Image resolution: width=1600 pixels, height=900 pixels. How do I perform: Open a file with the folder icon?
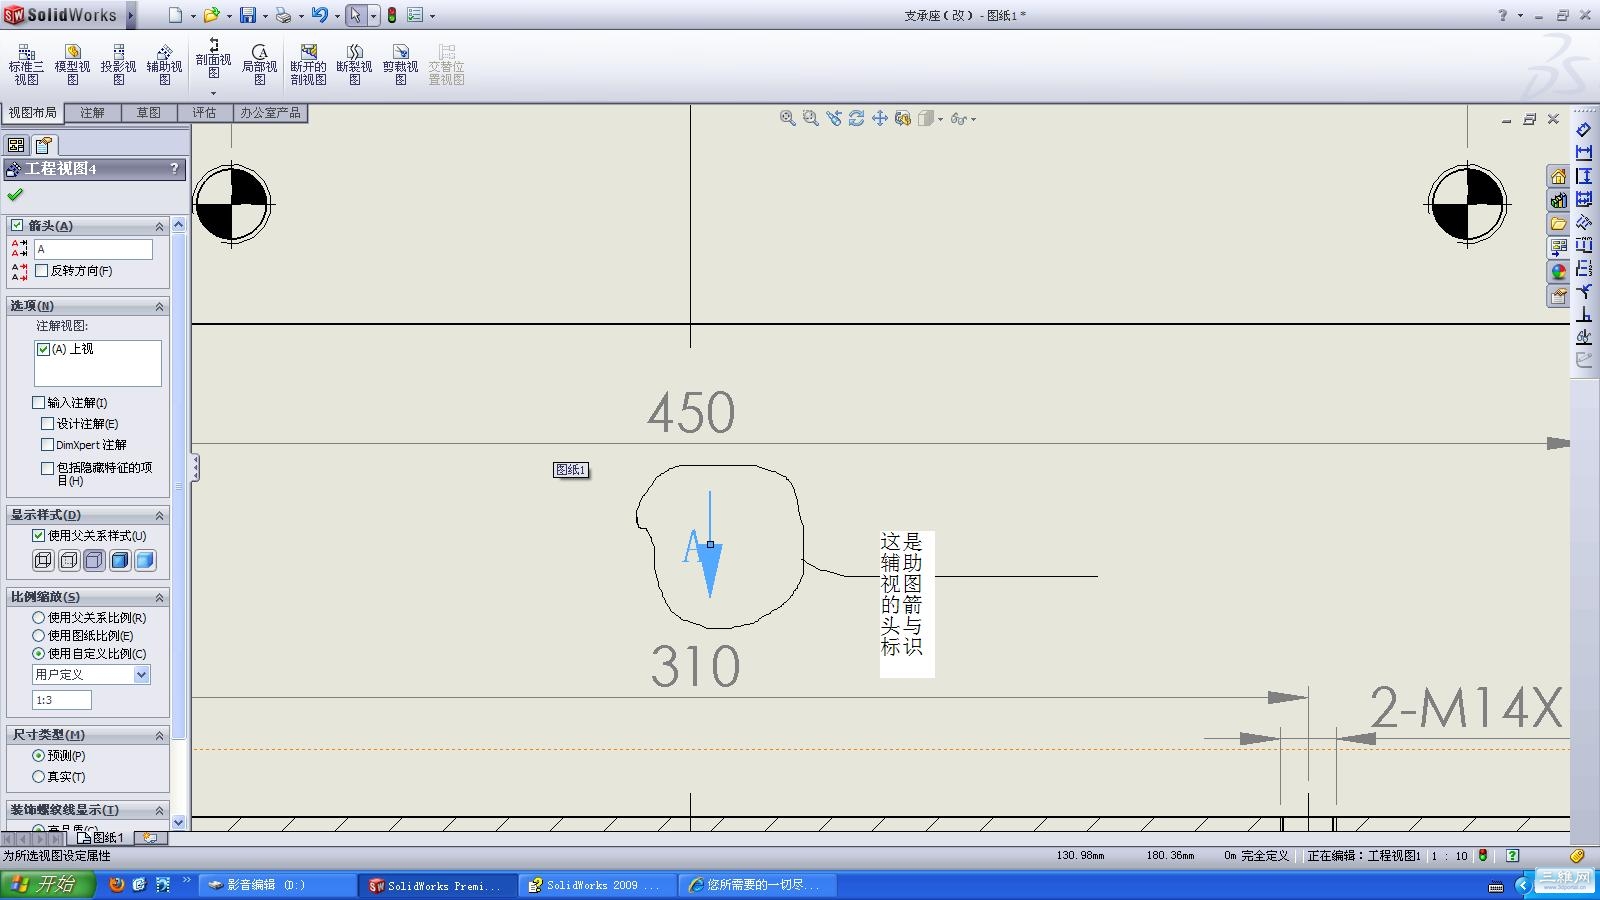[x=211, y=15]
